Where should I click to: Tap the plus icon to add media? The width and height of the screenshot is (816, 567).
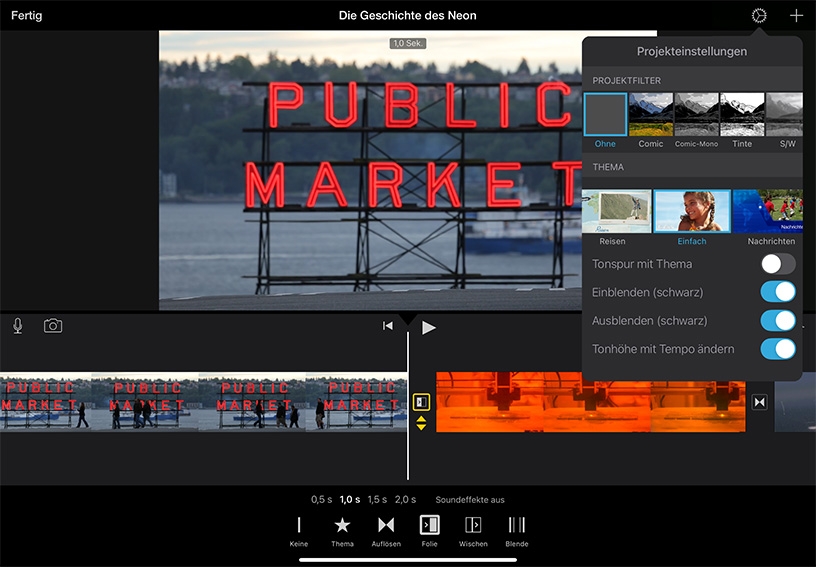pos(796,16)
